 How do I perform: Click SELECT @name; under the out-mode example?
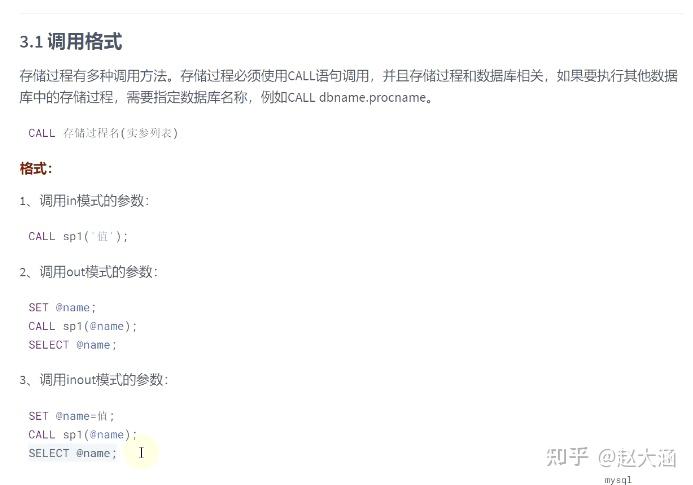[x=72, y=345]
